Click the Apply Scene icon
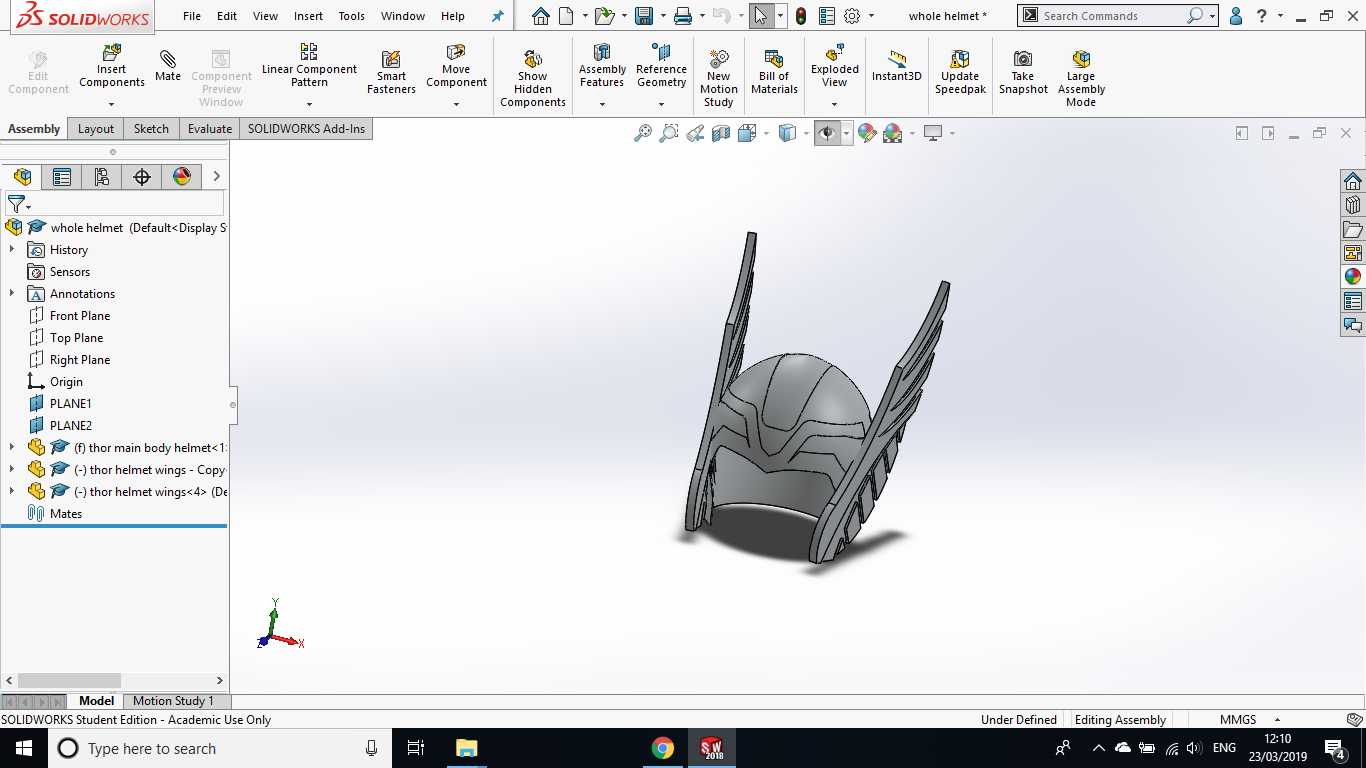This screenshot has width=1366, height=768. [893, 133]
